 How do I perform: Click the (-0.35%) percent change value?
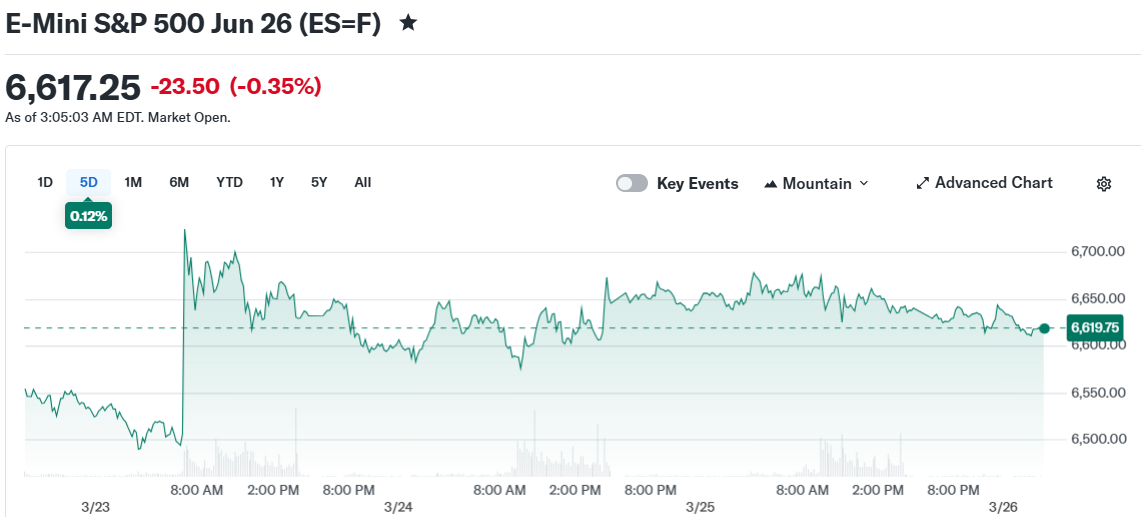coord(275,87)
